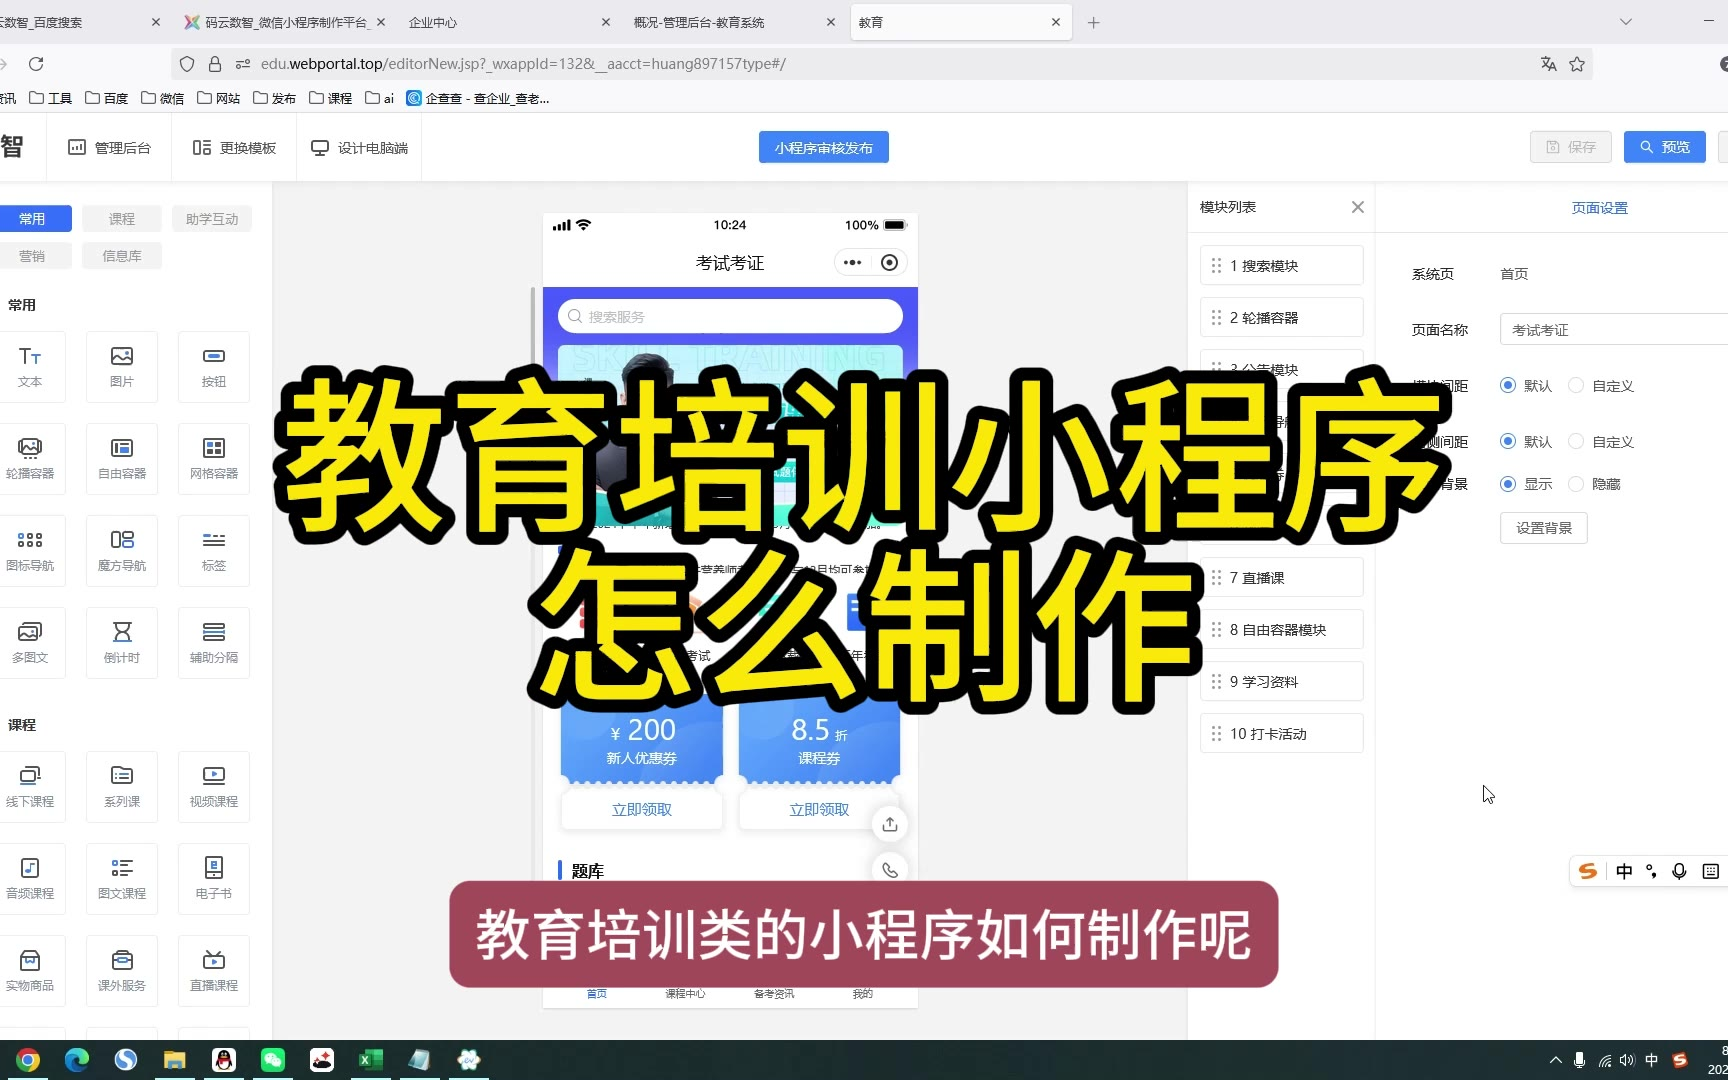Add the 课外服务 extracurricular service component
The height and width of the screenshot is (1080, 1728).
(122, 971)
